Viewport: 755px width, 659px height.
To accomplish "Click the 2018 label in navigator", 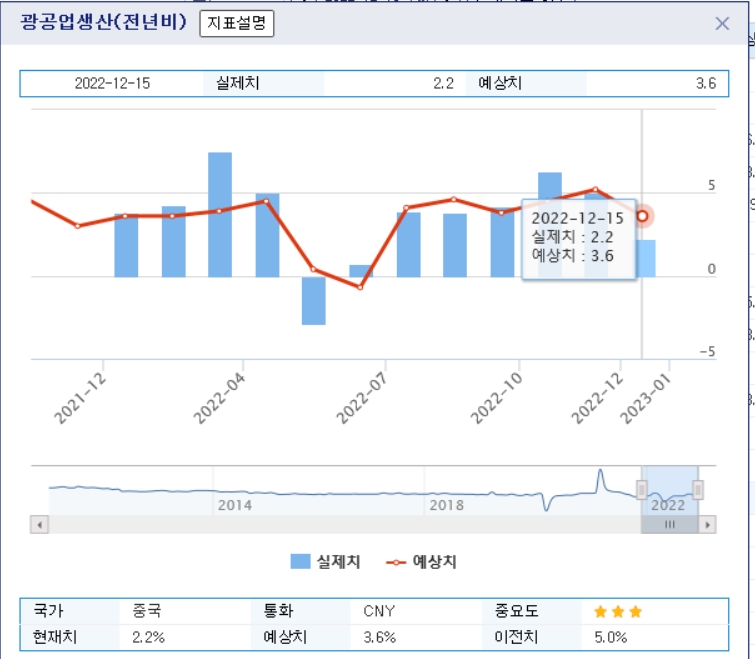I will [x=446, y=505].
